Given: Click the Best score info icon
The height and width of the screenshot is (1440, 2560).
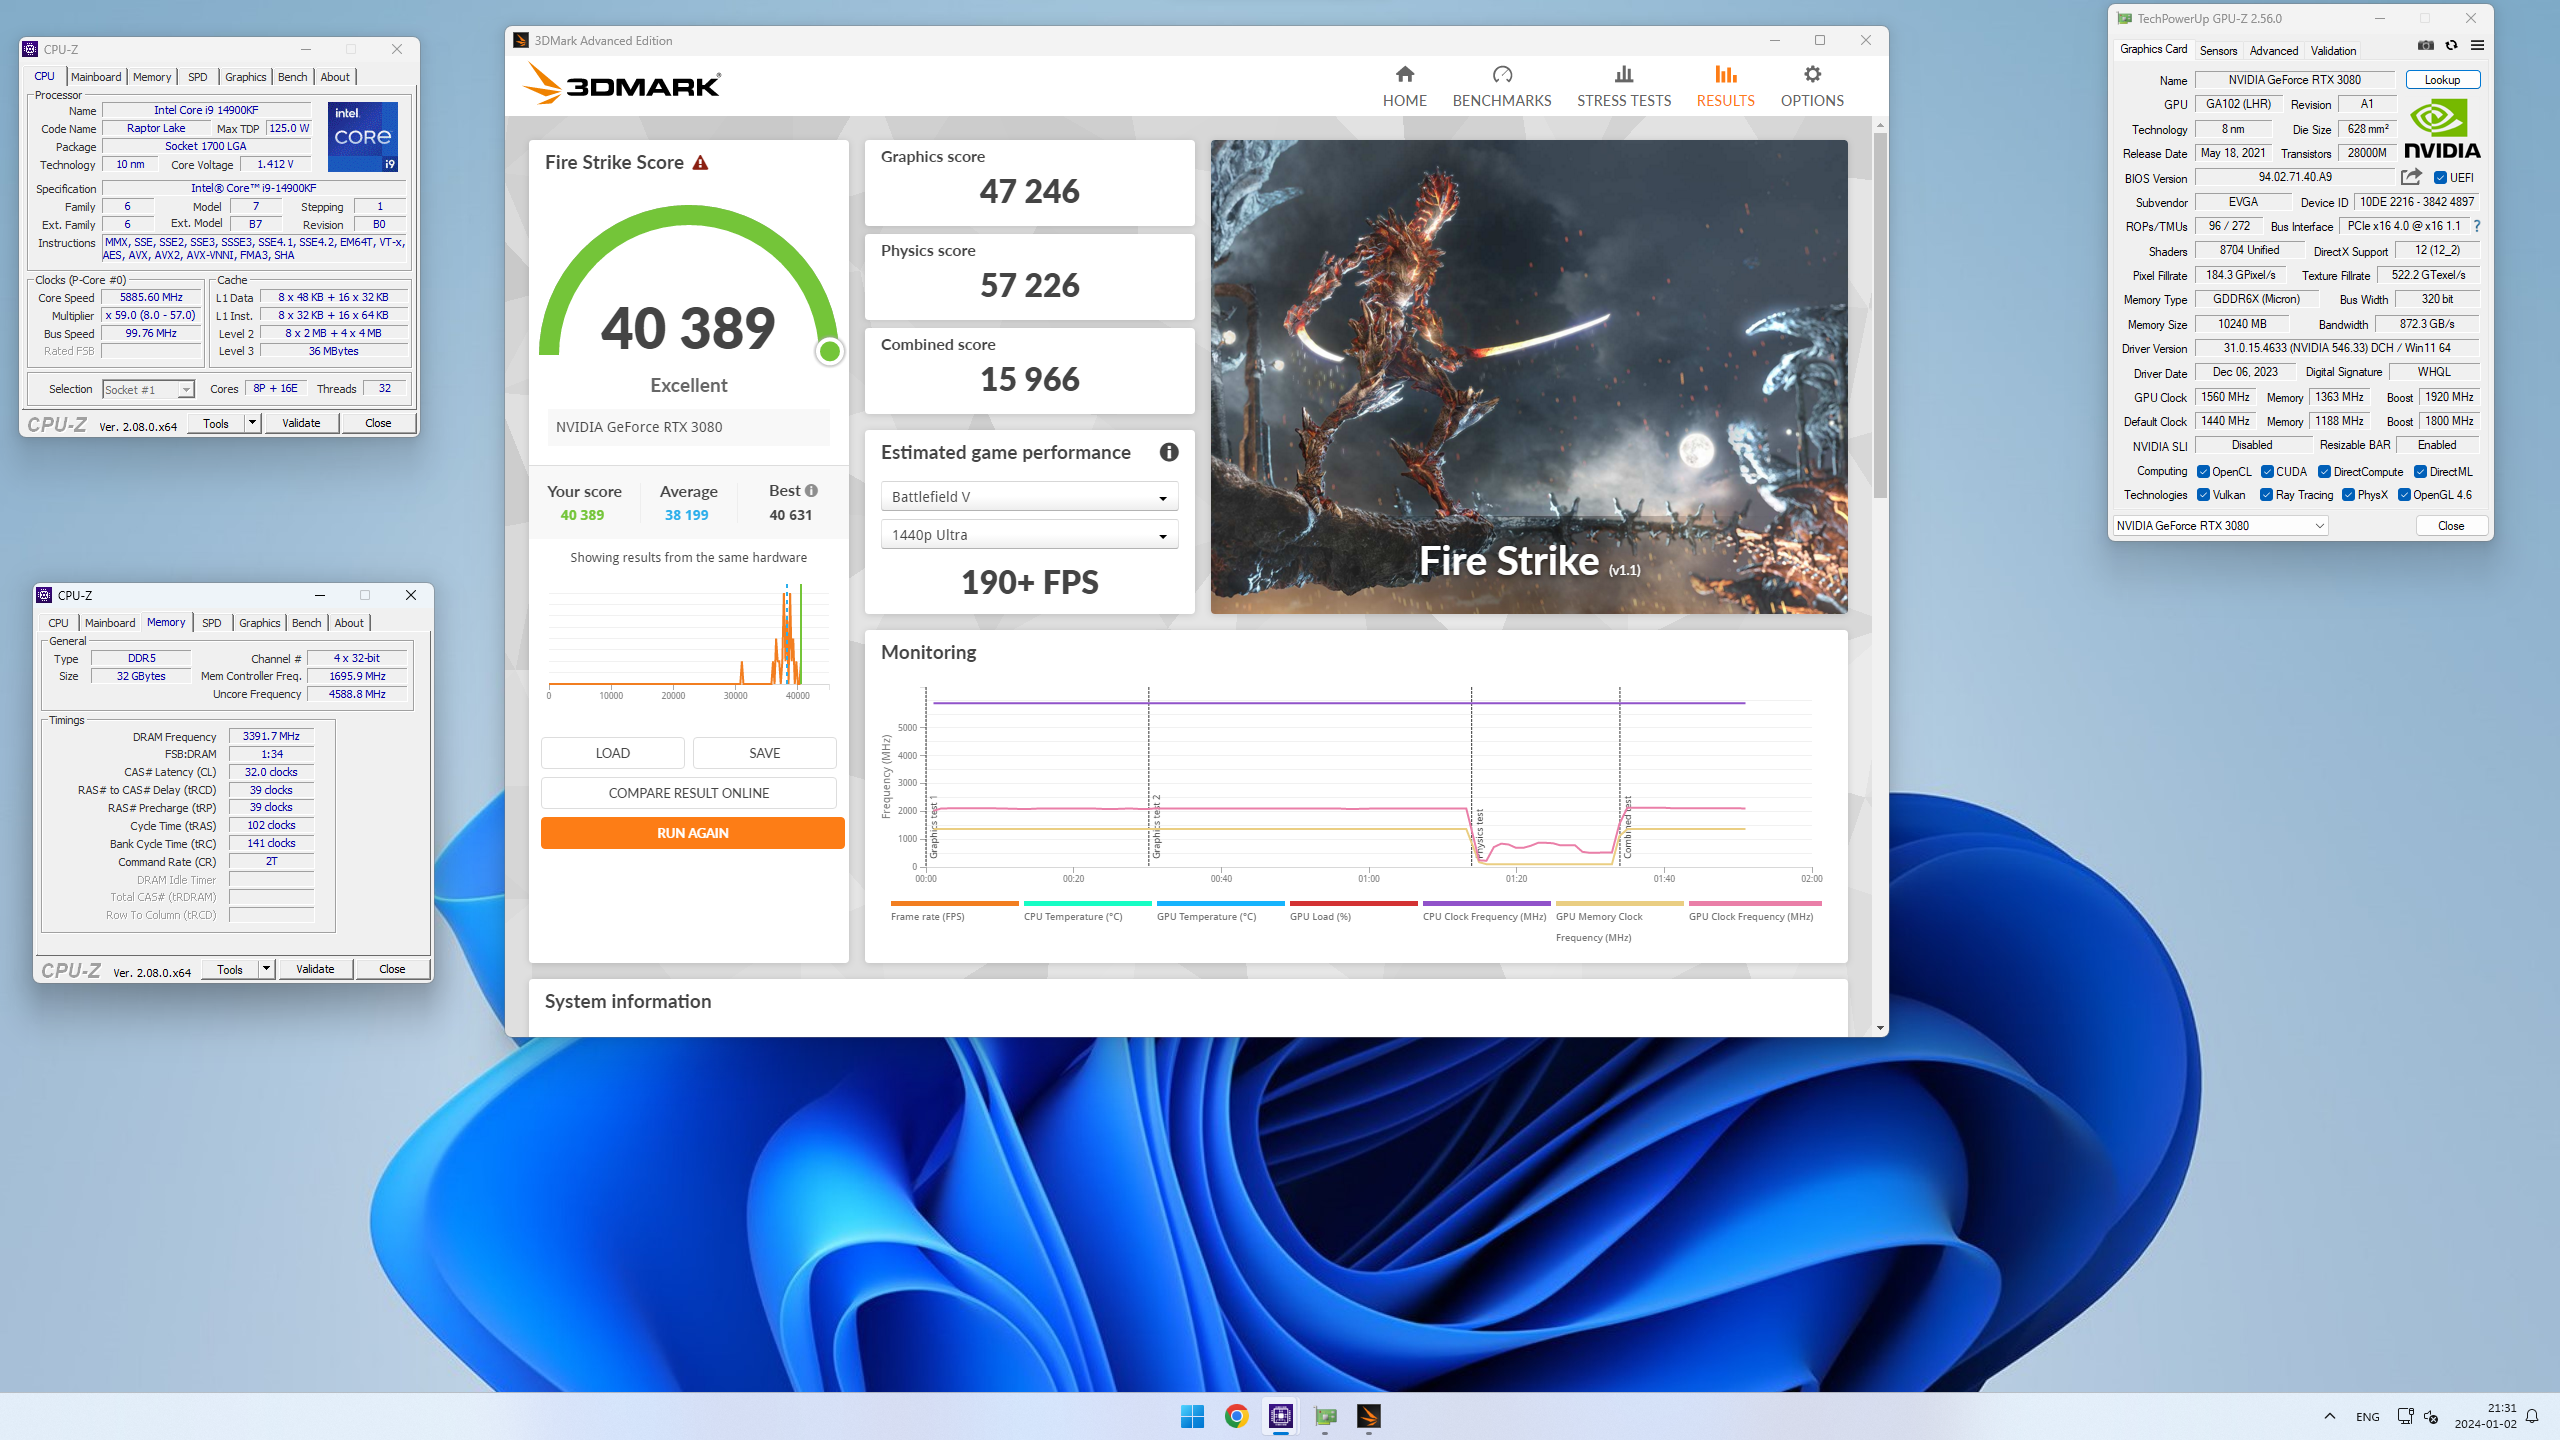Looking at the screenshot, I should tap(811, 491).
